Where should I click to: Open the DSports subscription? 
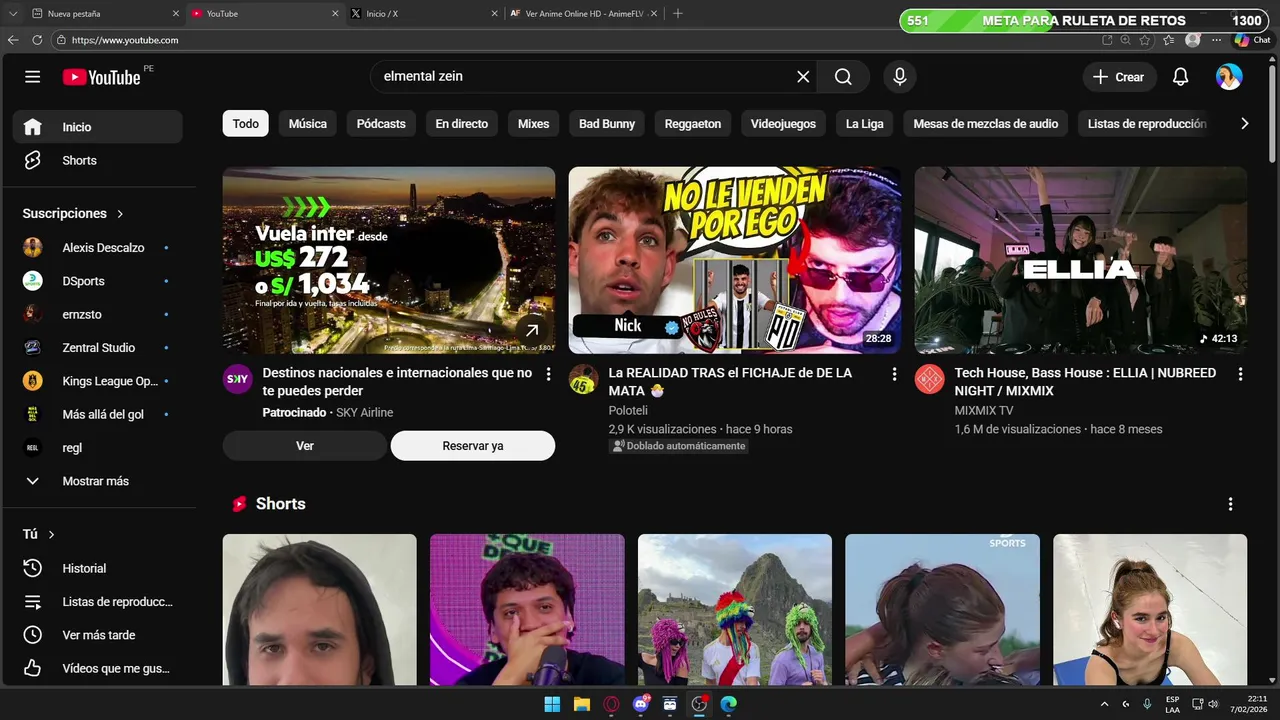click(97, 281)
